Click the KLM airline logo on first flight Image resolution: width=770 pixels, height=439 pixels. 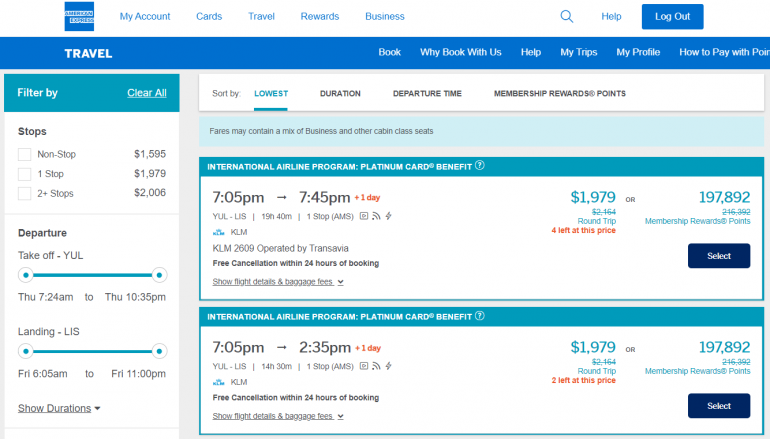click(219, 232)
